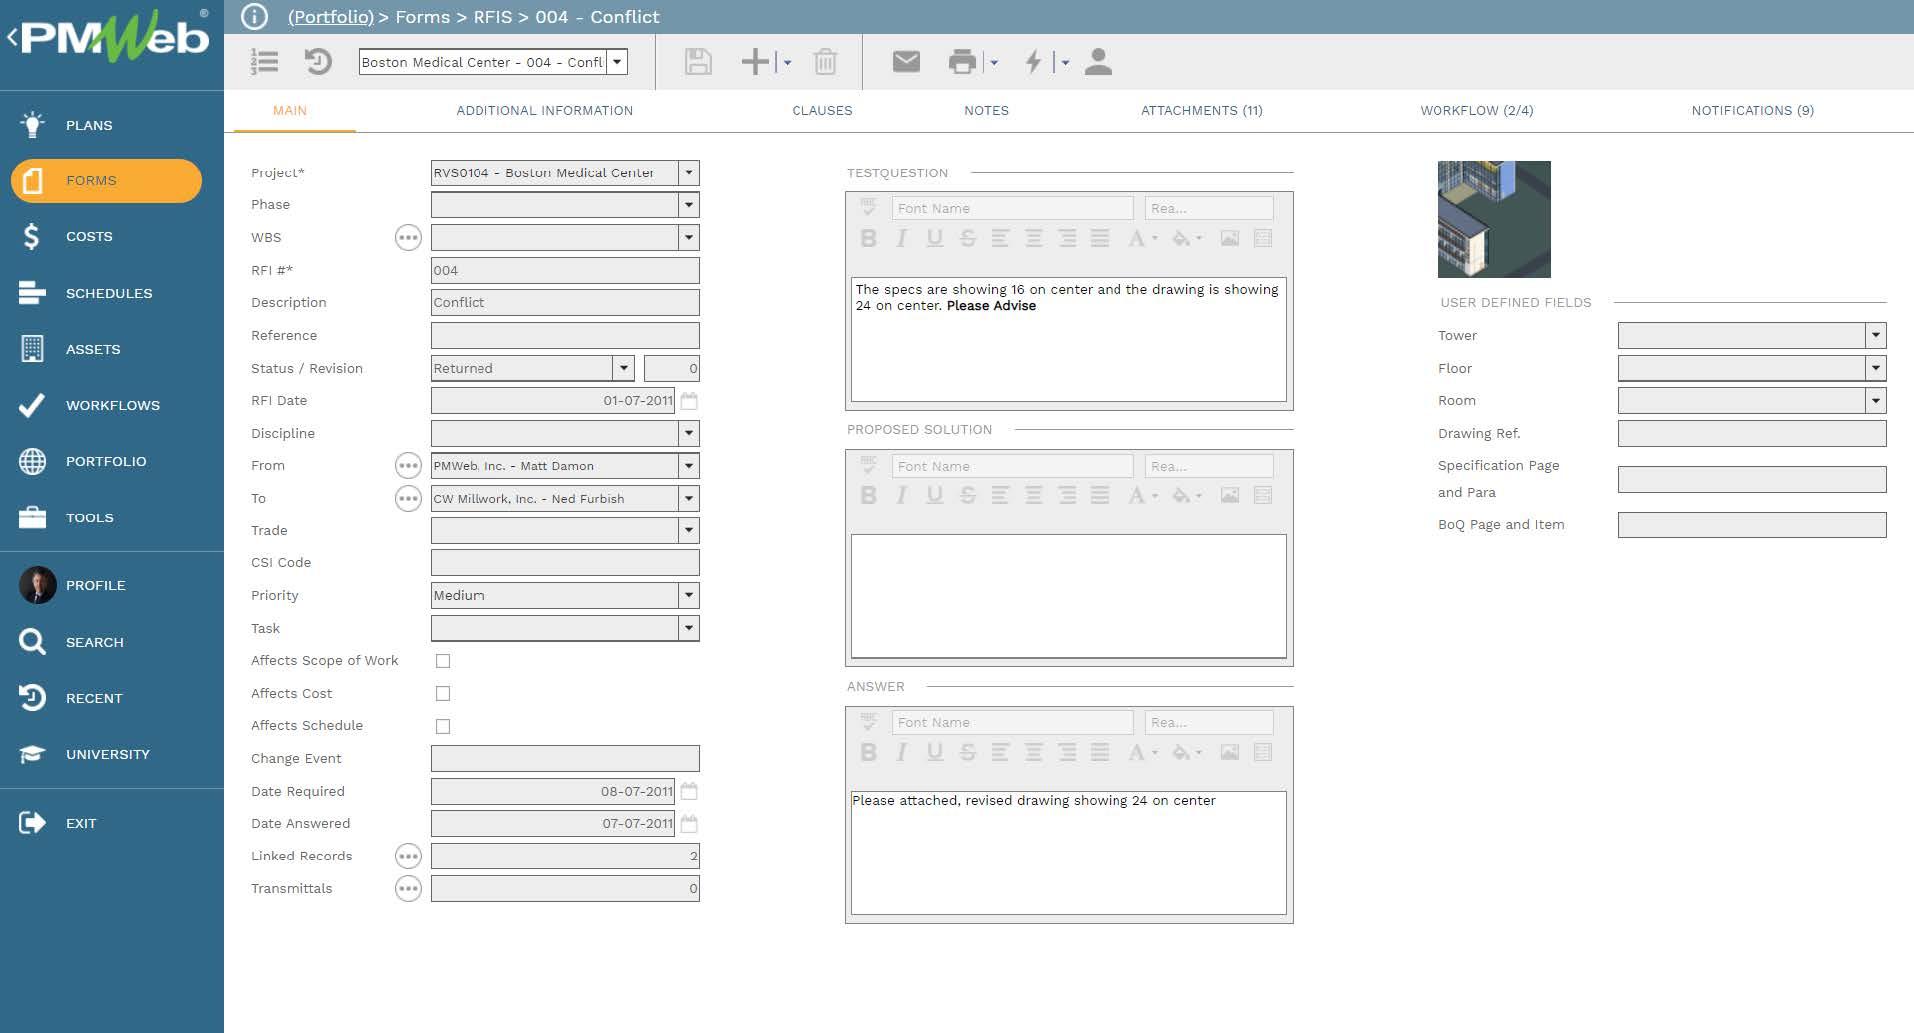Viewport: 1914px width, 1033px height.
Task: Expand the Priority dropdown showing Medium
Action: (689, 596)
